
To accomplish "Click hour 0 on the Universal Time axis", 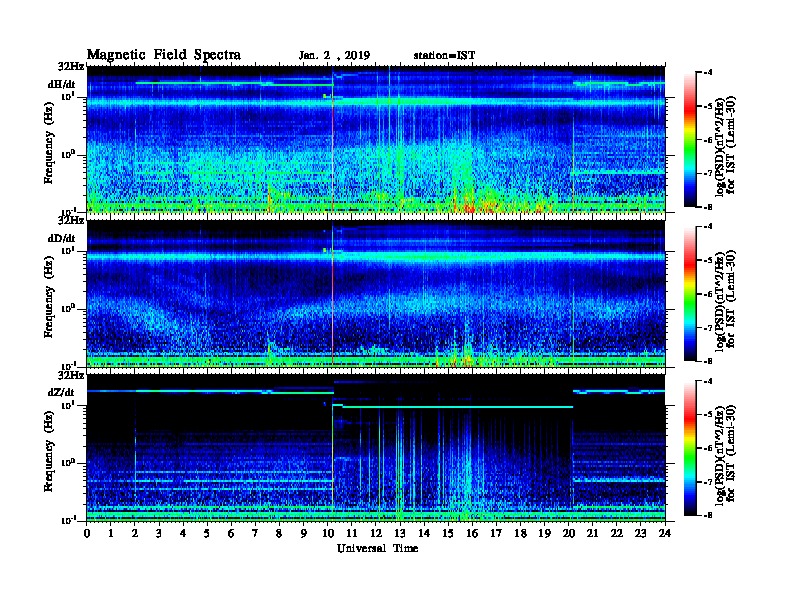I will pos(87,533).
